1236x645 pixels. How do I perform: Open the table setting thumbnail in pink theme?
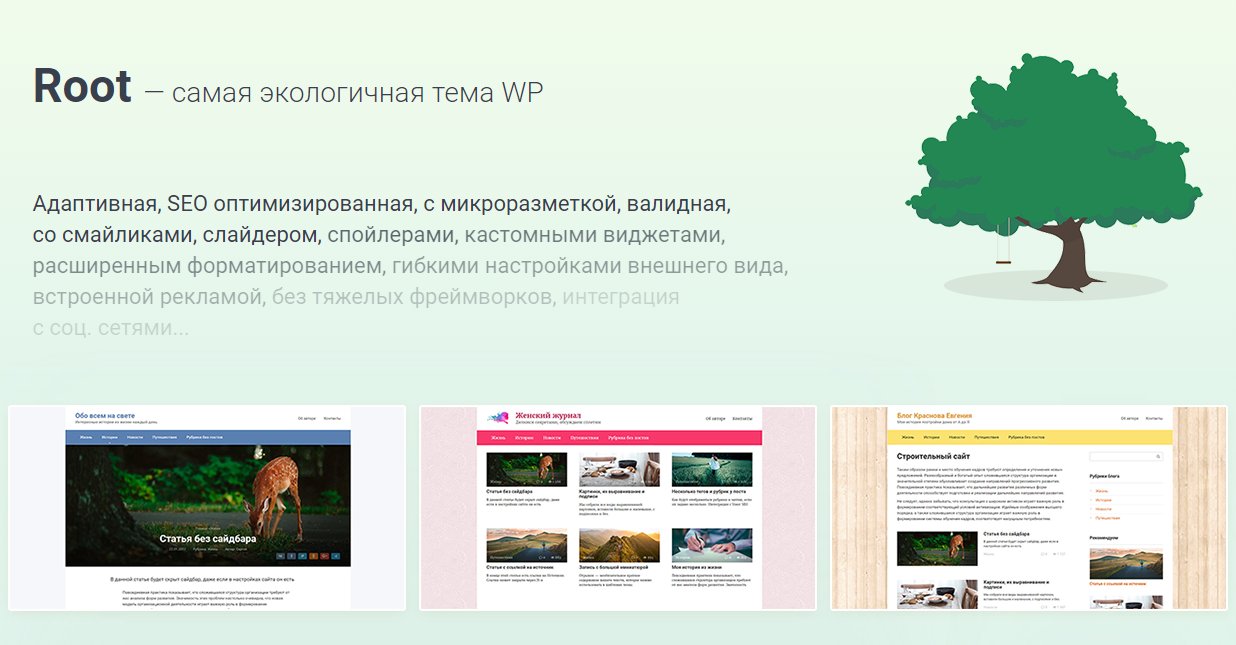[x=619, y=469]
